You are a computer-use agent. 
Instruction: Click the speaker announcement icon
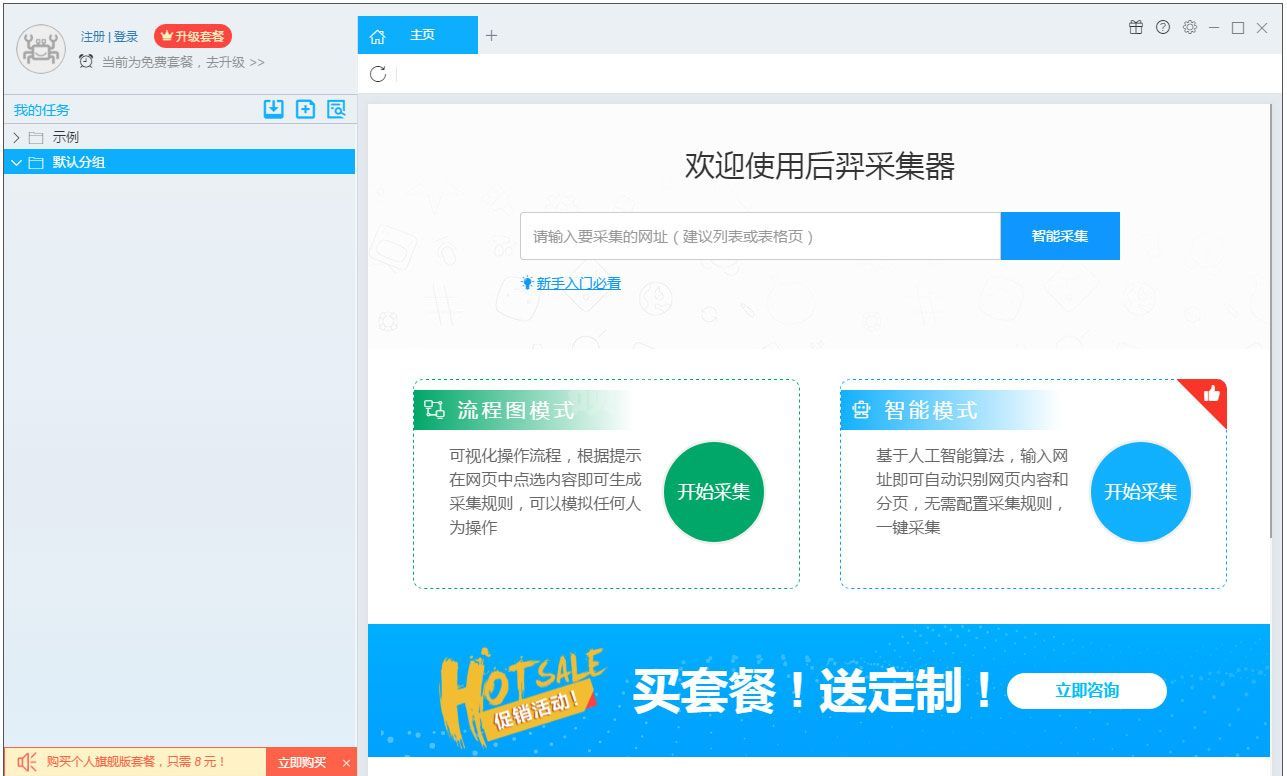point(27,762)
